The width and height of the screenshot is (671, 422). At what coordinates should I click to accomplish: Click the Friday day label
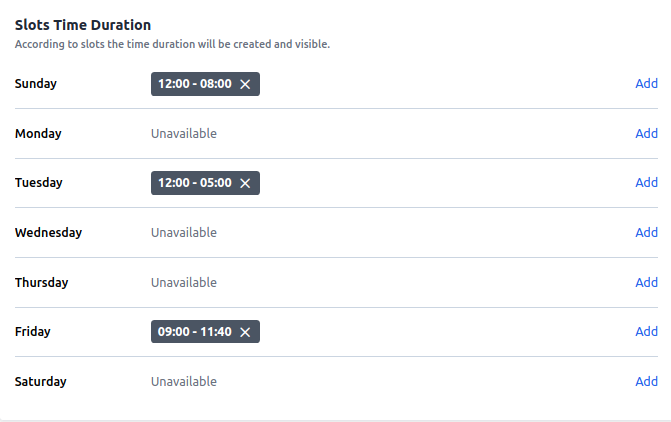tap(33, 332)
